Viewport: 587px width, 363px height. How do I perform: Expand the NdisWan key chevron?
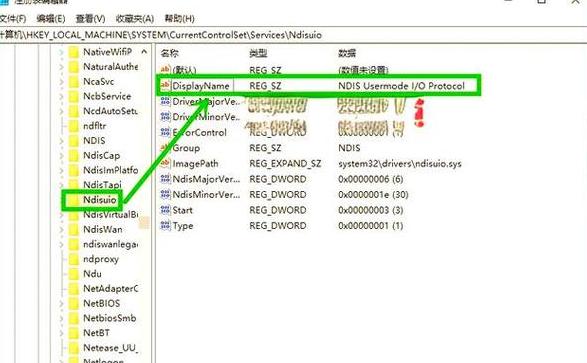click(61, 229)
